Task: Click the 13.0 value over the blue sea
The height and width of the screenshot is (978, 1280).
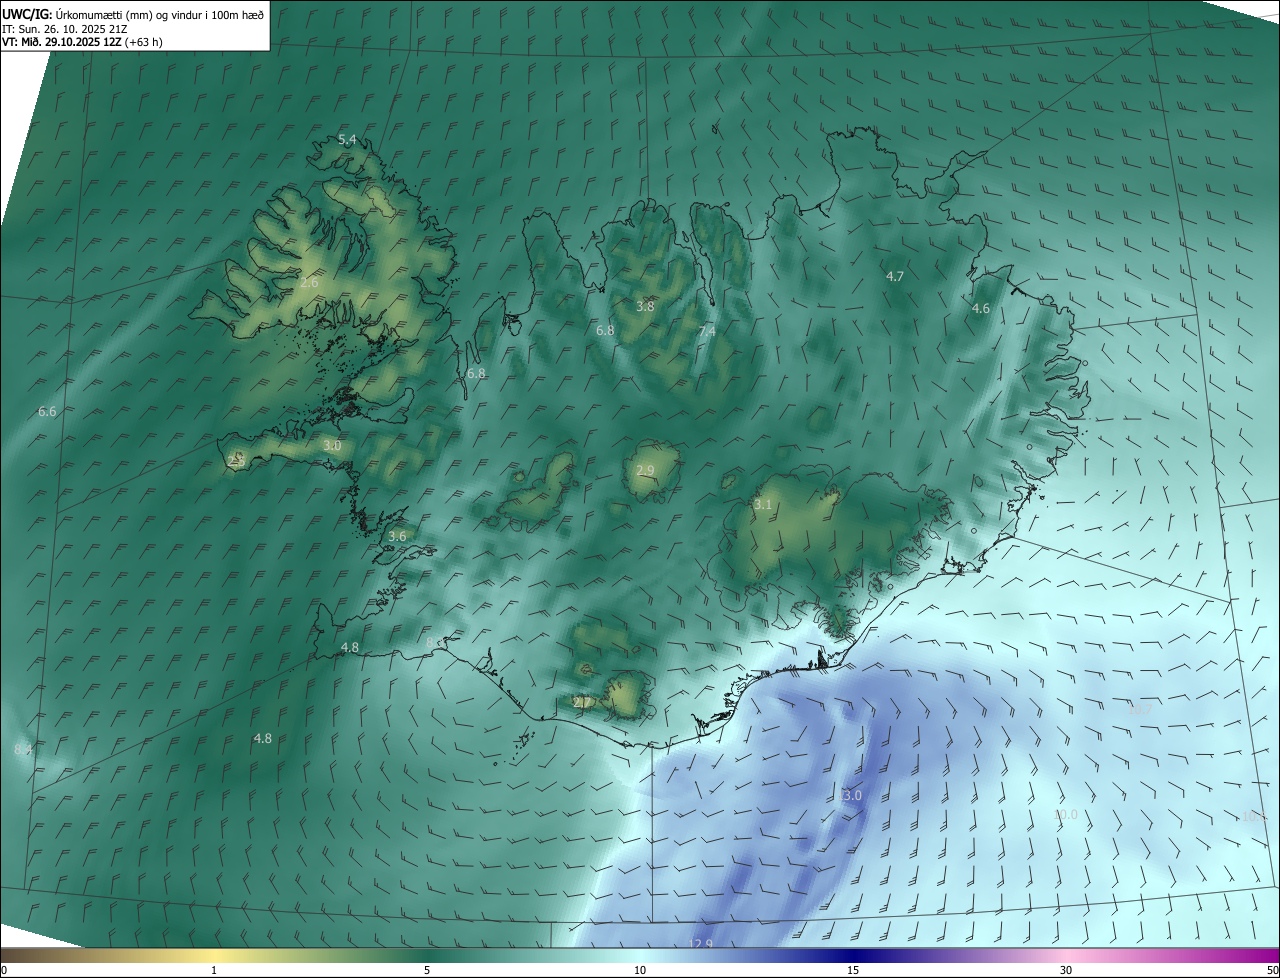Action: (849, 795)
